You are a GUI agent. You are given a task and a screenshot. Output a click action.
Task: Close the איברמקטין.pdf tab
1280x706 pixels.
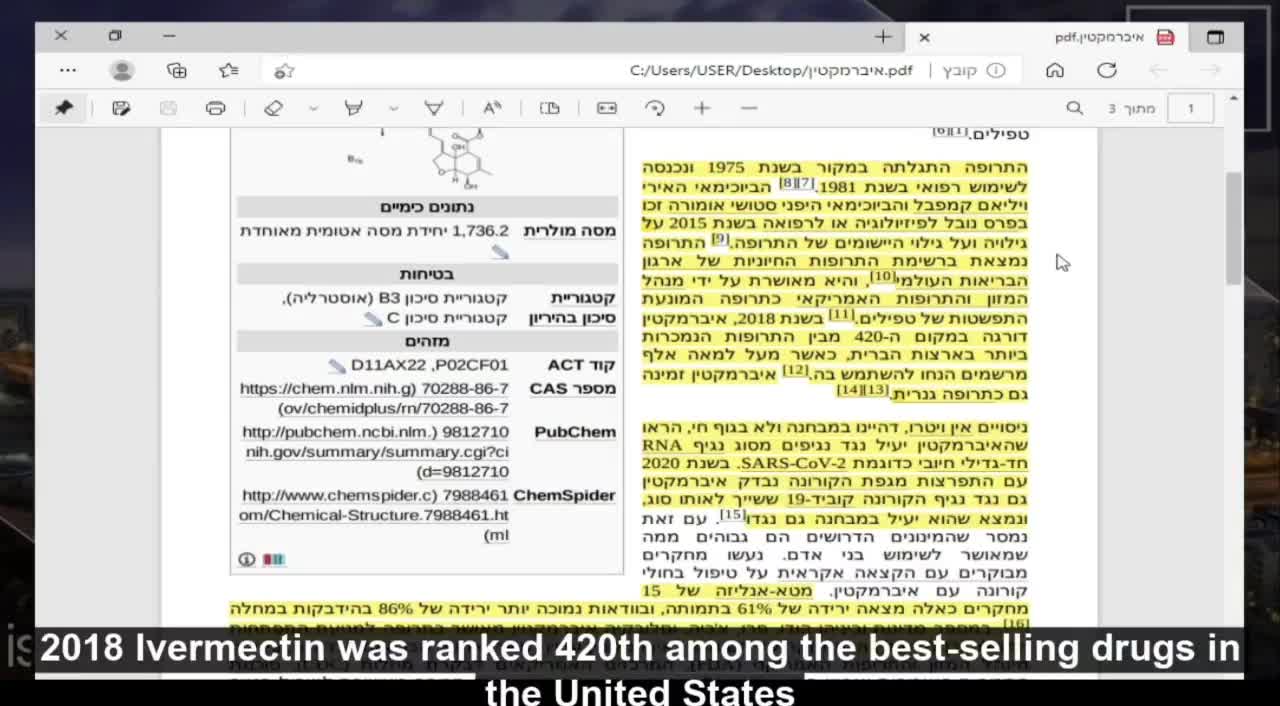(x=924, y=37)
